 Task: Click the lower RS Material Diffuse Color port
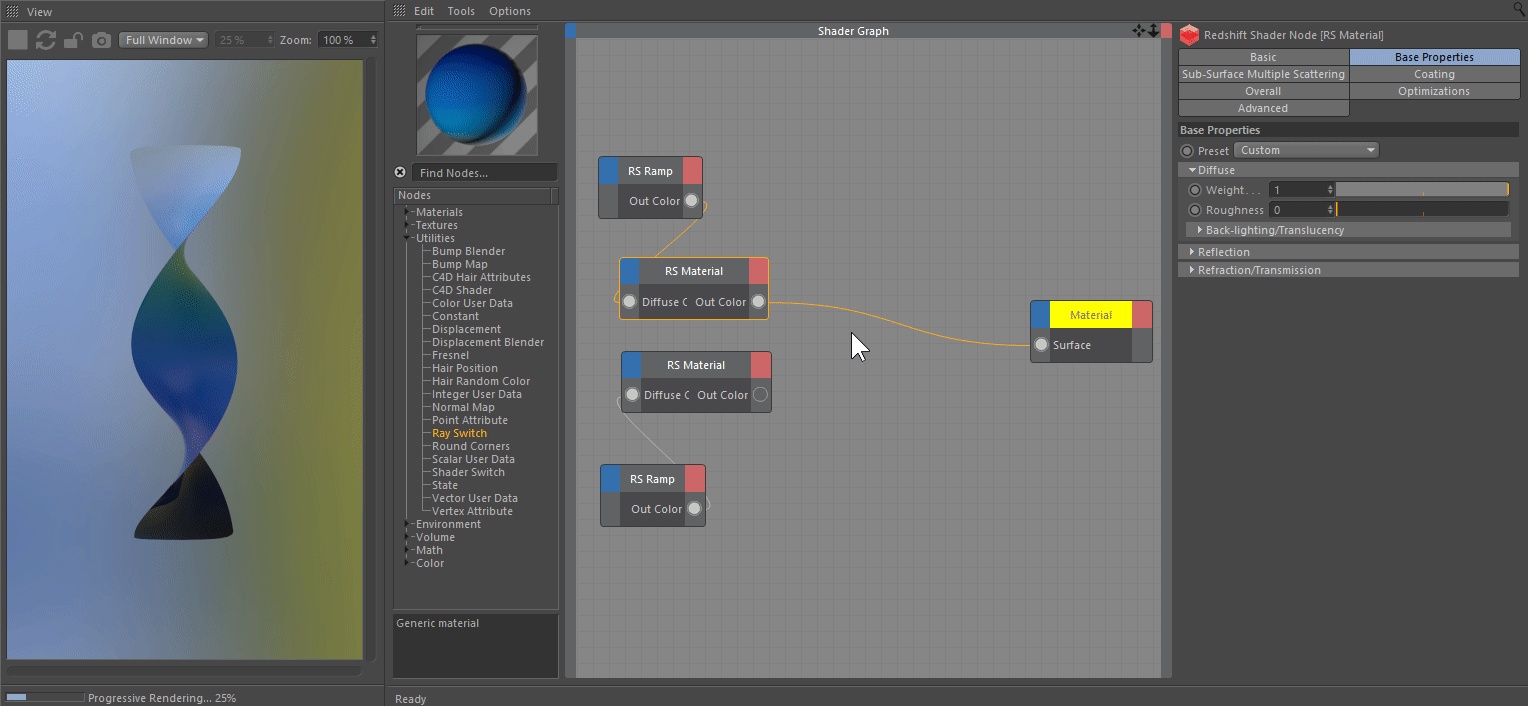(632, 395)
